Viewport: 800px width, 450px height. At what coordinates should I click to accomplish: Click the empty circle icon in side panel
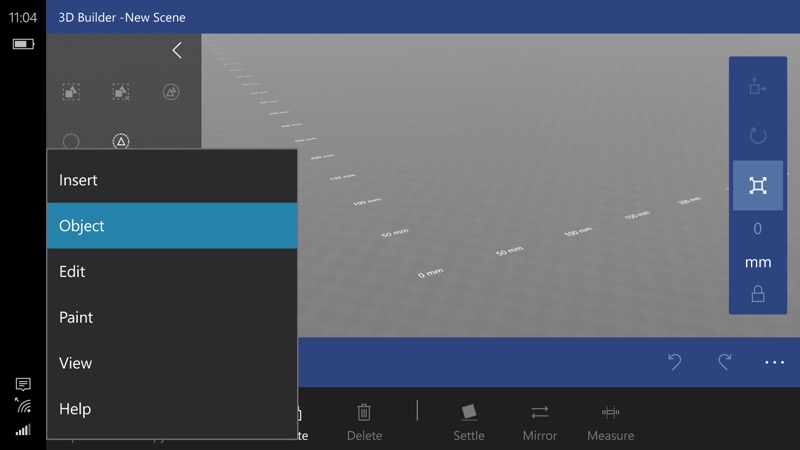coord(71,141)
